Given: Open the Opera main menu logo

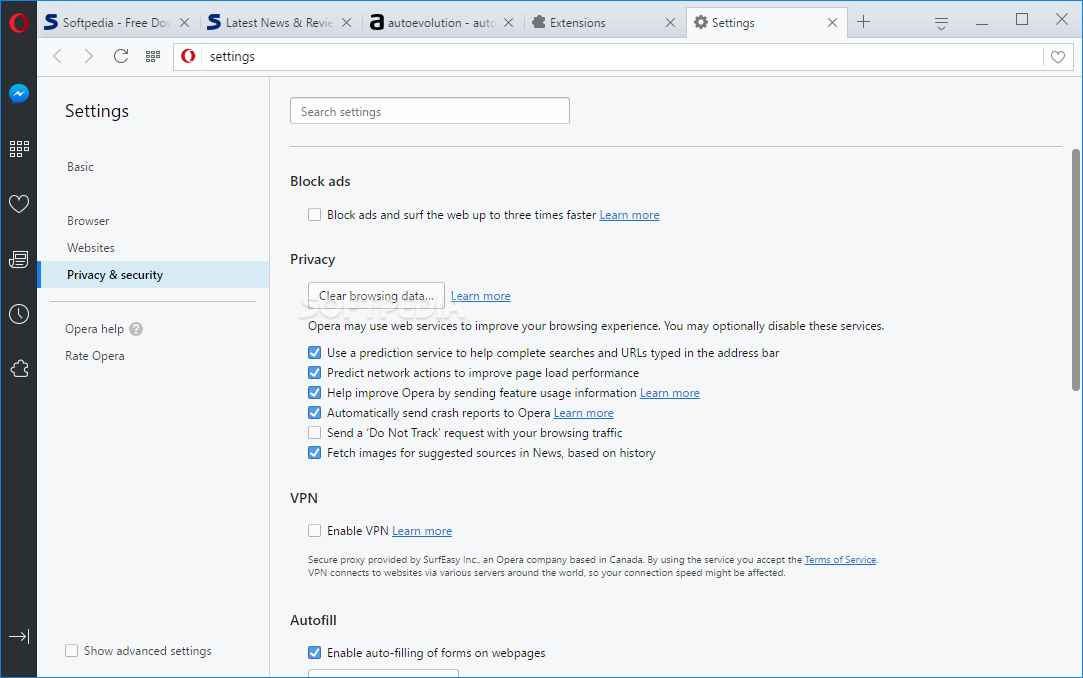Looking at the screenshot, I should click(x=19, y=23).
